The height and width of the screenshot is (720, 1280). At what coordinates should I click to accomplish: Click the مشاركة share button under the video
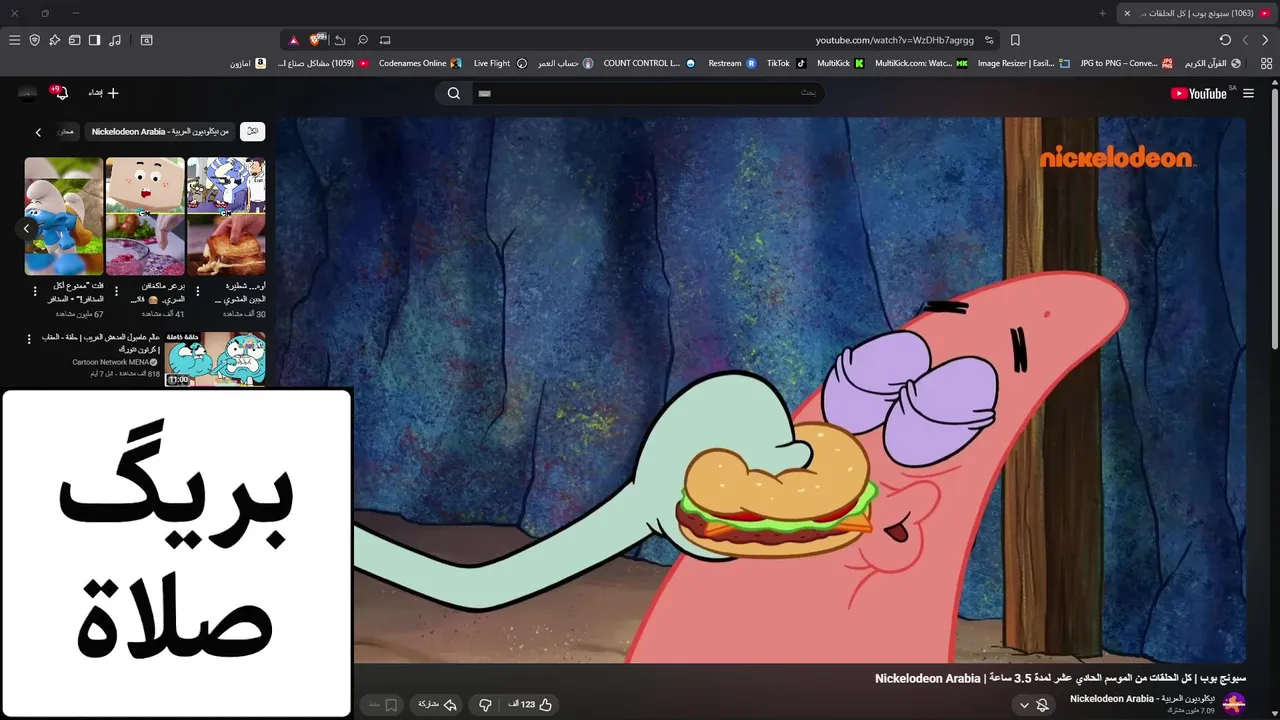tap(436, 704)
